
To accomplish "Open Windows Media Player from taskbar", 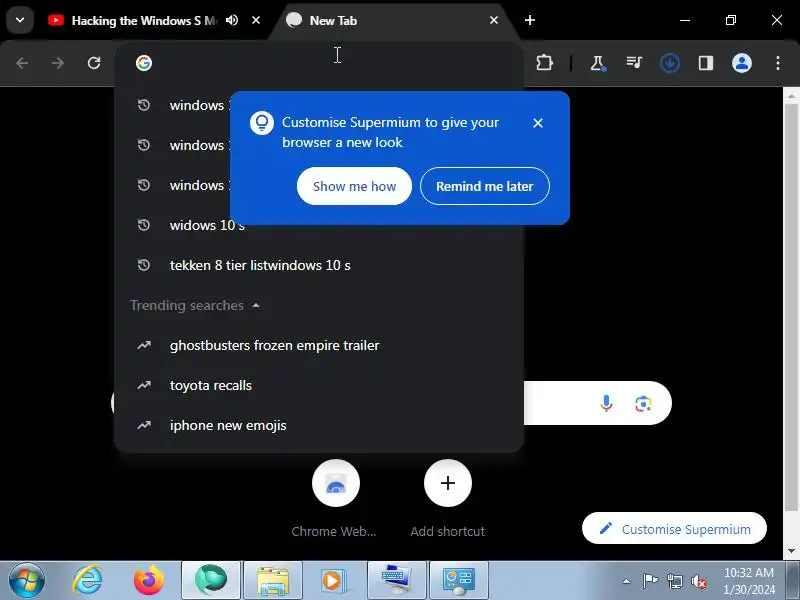I will click(x=335, y=581).
